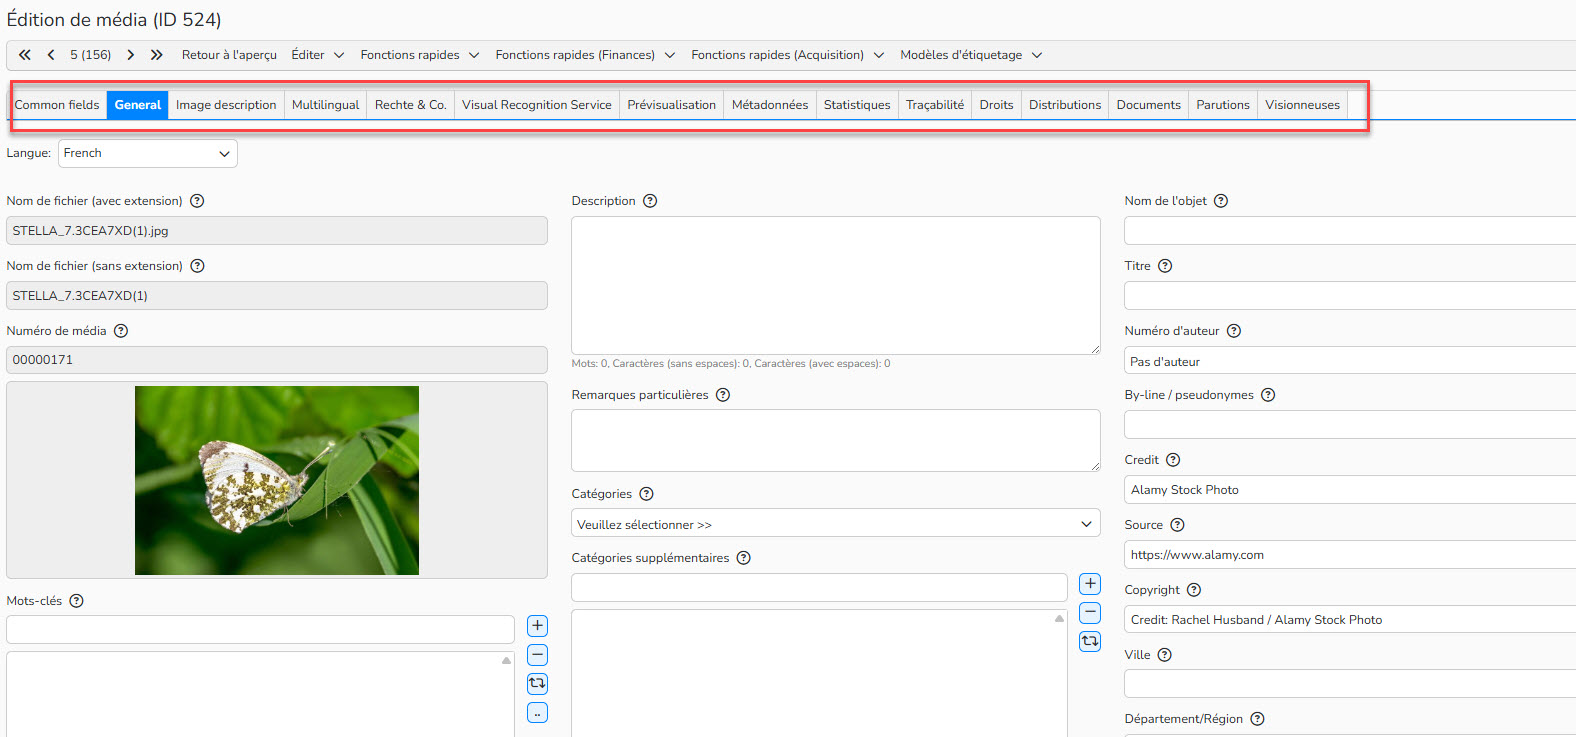This screenshot has height=737, width=1576.
Task: Click Catégories supplémentaires swap arrows button
Action: pyautogui.click(x=1090, y=641)
